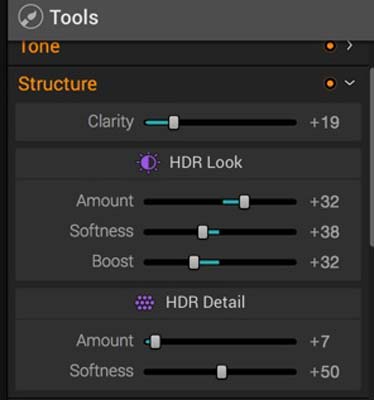
Task: Click the HDR Look Amount slider handle
Action: click(244, 202)
